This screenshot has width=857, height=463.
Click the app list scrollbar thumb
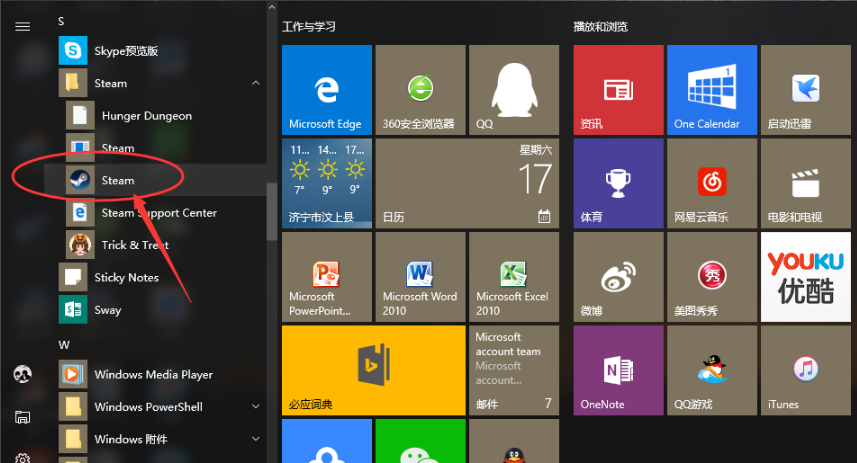pos(272,212)
